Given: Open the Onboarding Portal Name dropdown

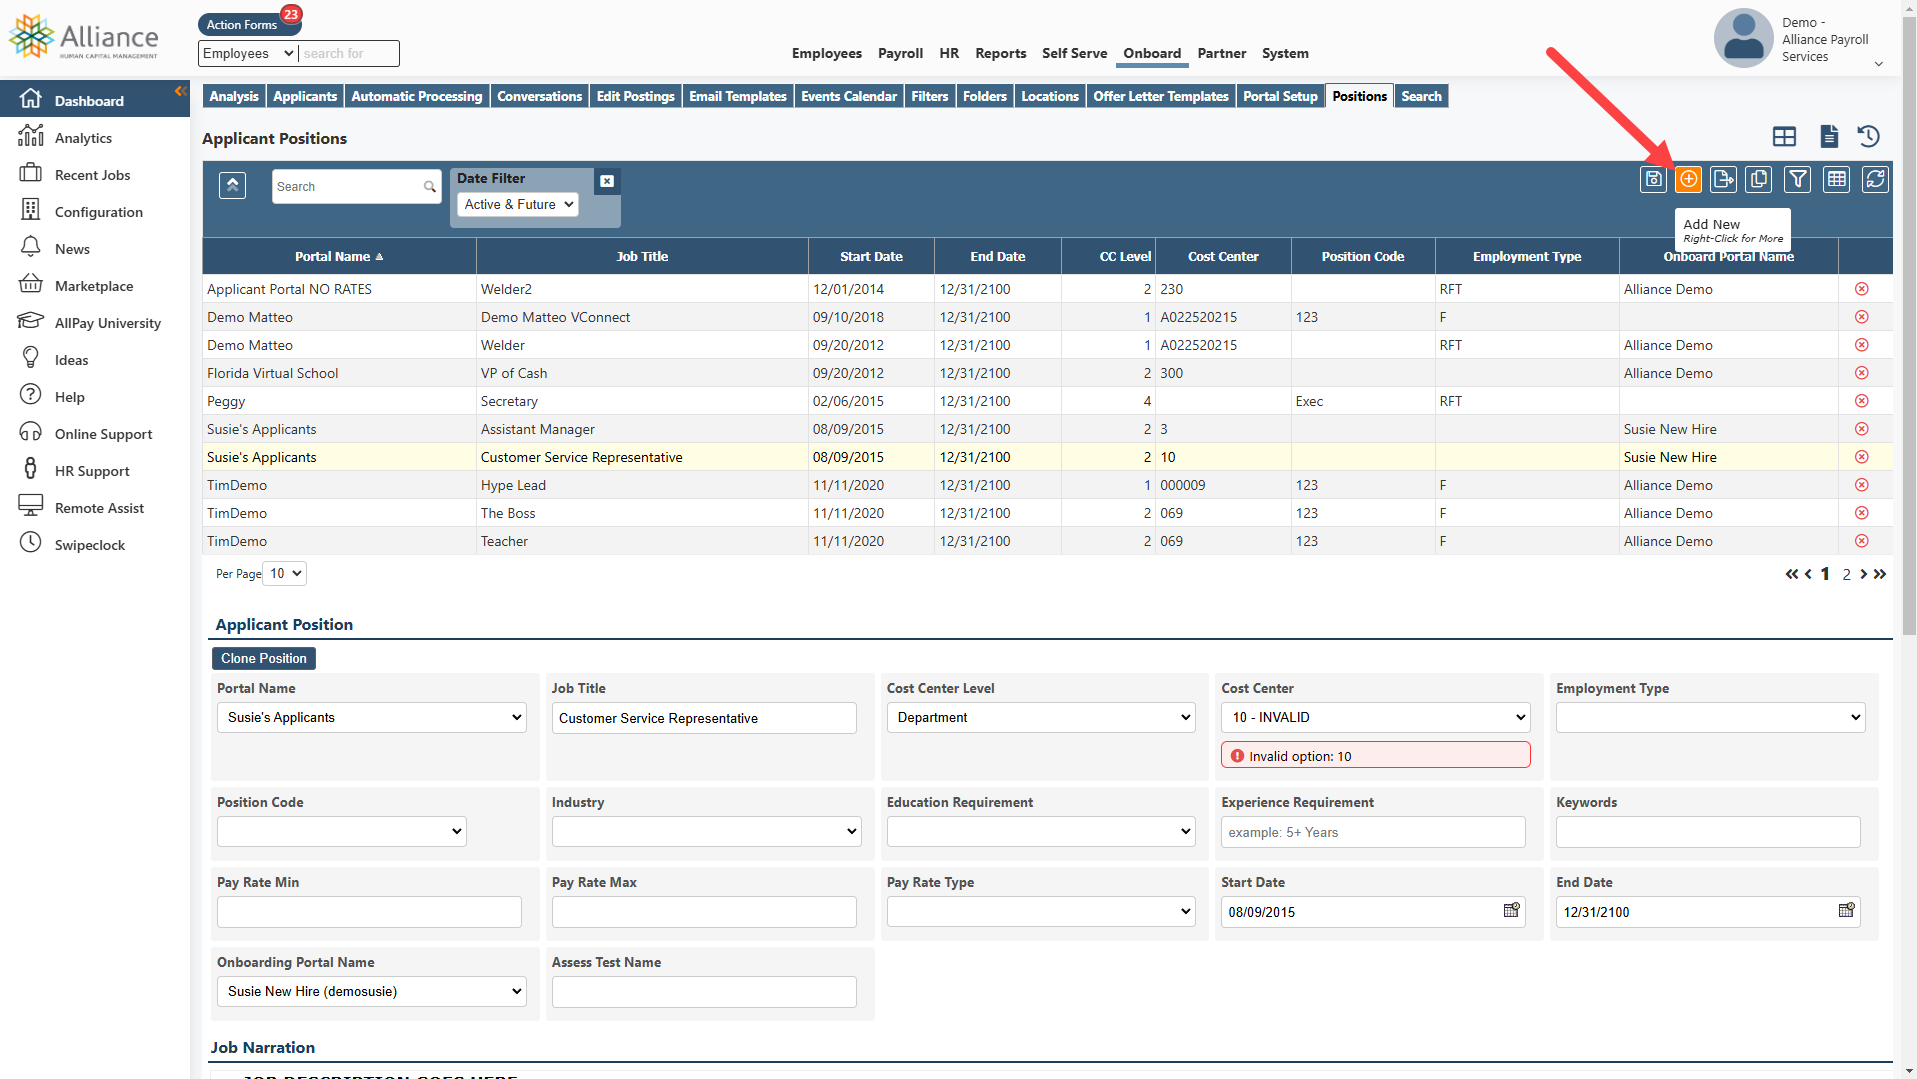Looking at the screenshot, I should click(x=372, y=991).
